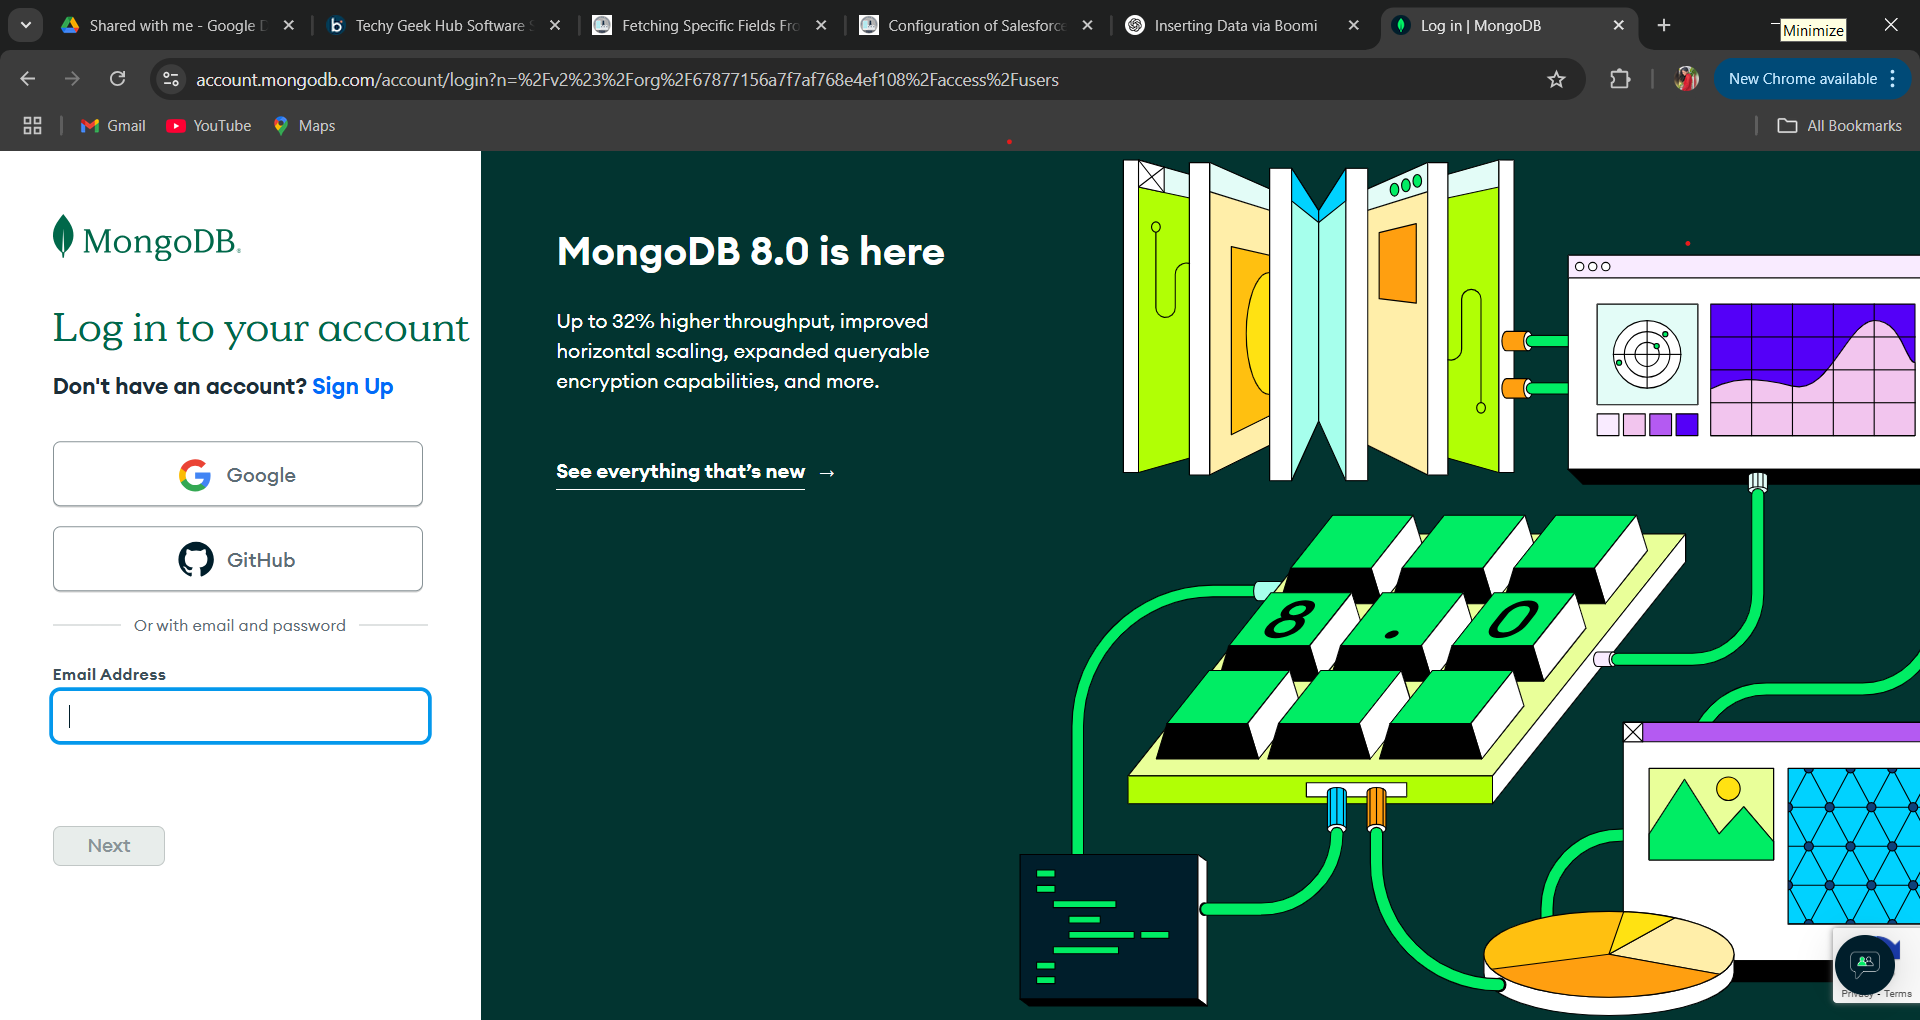Screen dimensions: 1920x1020
Task: Open the All Bookmarks folder
Action: [1840, 125]
